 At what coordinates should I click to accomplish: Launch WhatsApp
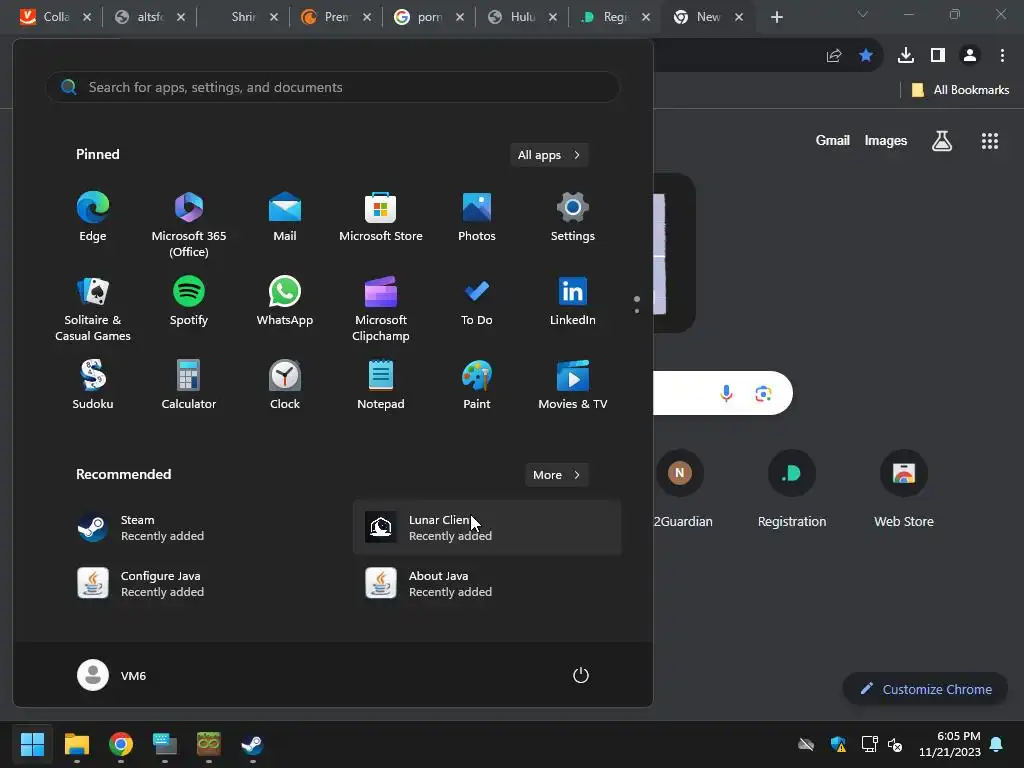pos(285,301)
